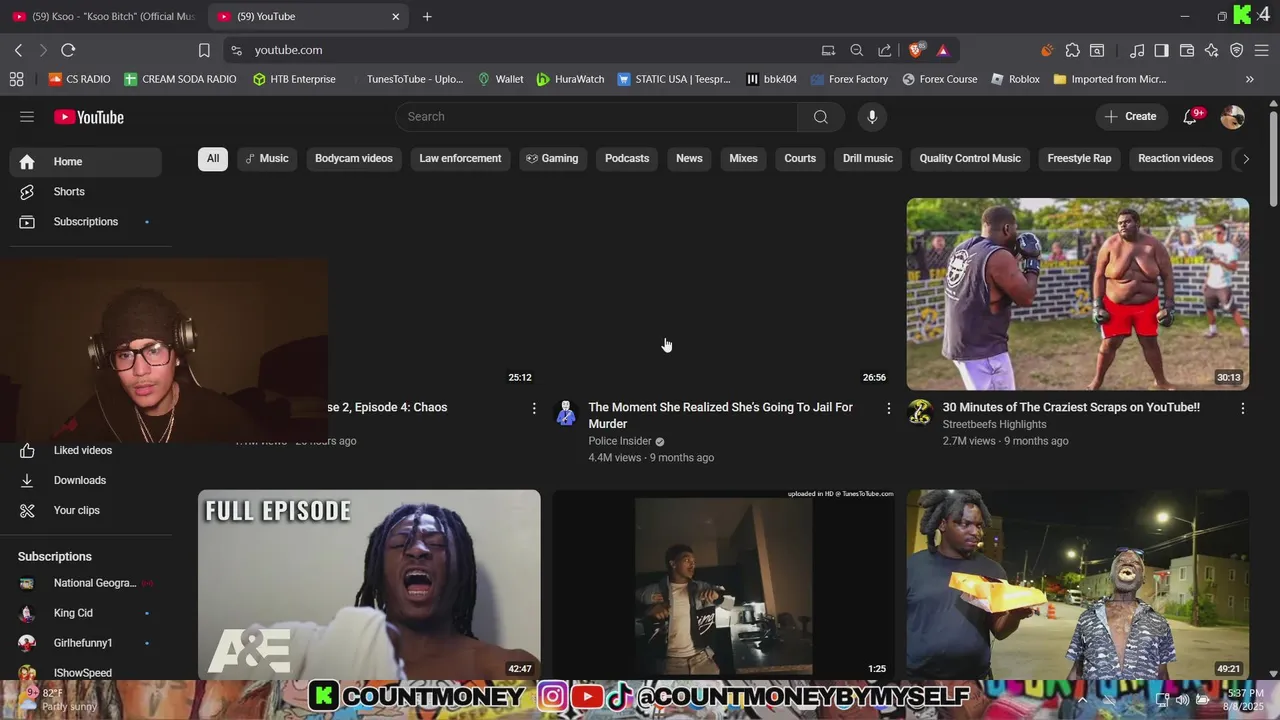Image resolution: width=1280 pixels, height=720 pixels.
Task: Click the Create button
Action: pos(1130,117)
